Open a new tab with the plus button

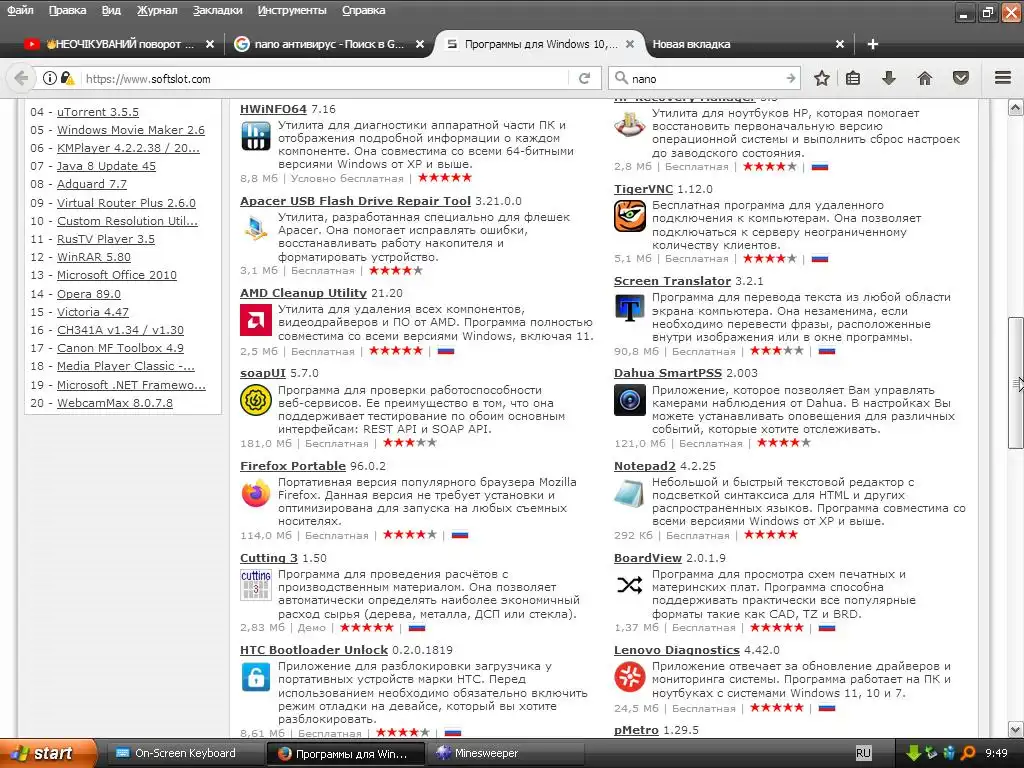[872, 44]
